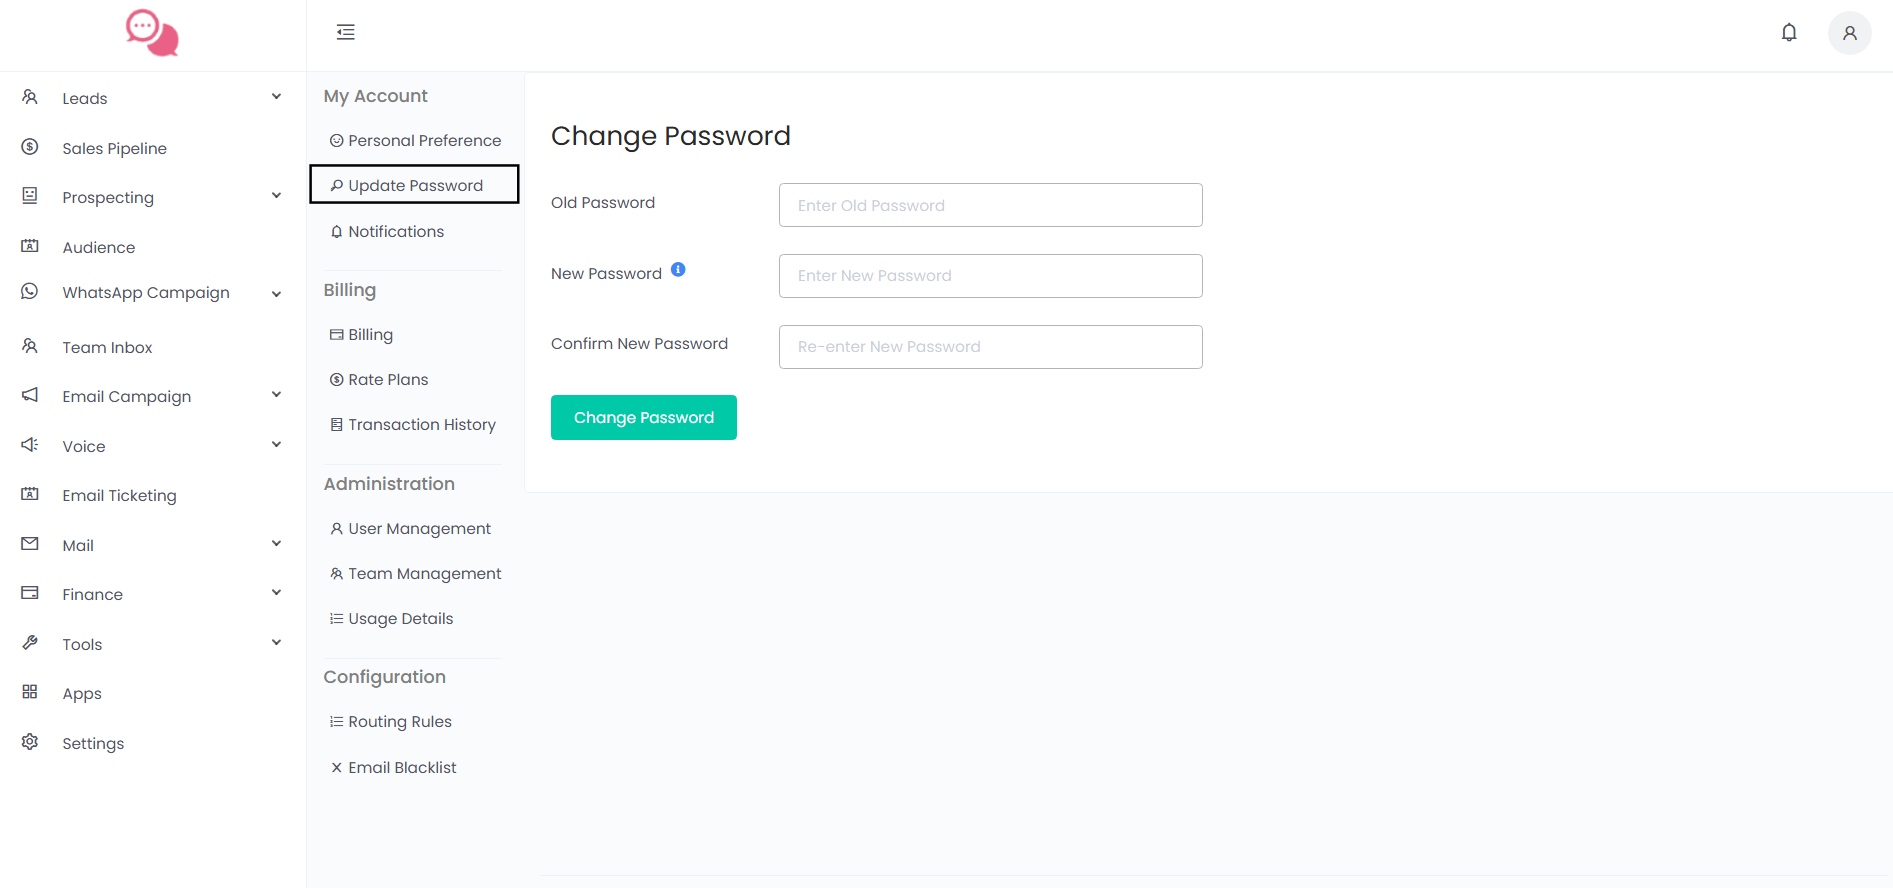Open the profile avatar menu
This screenshot has height=888, width=1893.
(x=1849, y=32)
